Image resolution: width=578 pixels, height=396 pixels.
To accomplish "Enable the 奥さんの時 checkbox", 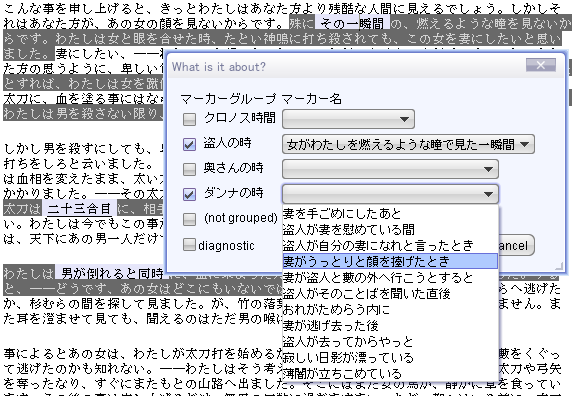I will [189, 169].
